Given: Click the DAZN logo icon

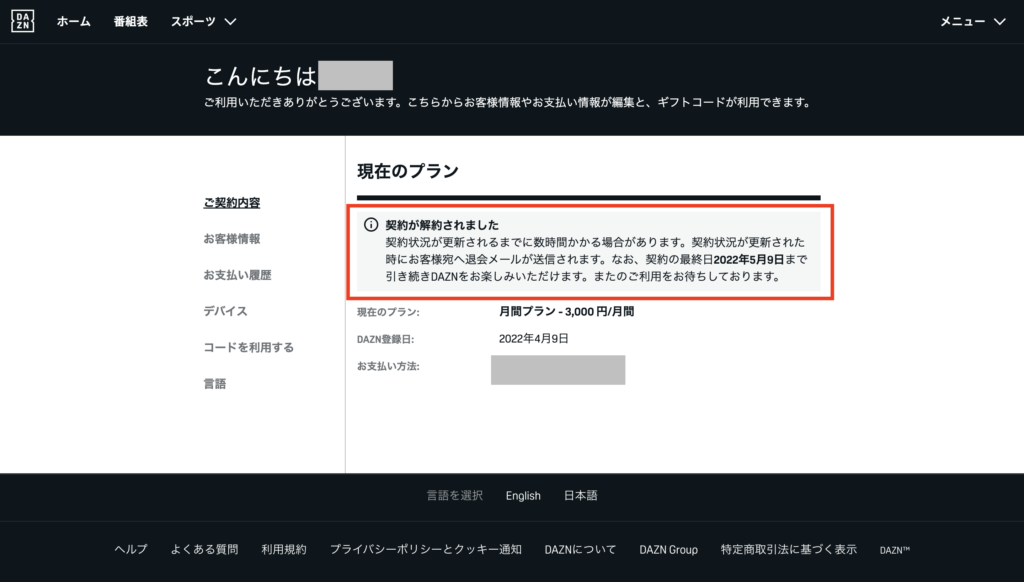Looking at the screenshot, I should coord(22,22).
